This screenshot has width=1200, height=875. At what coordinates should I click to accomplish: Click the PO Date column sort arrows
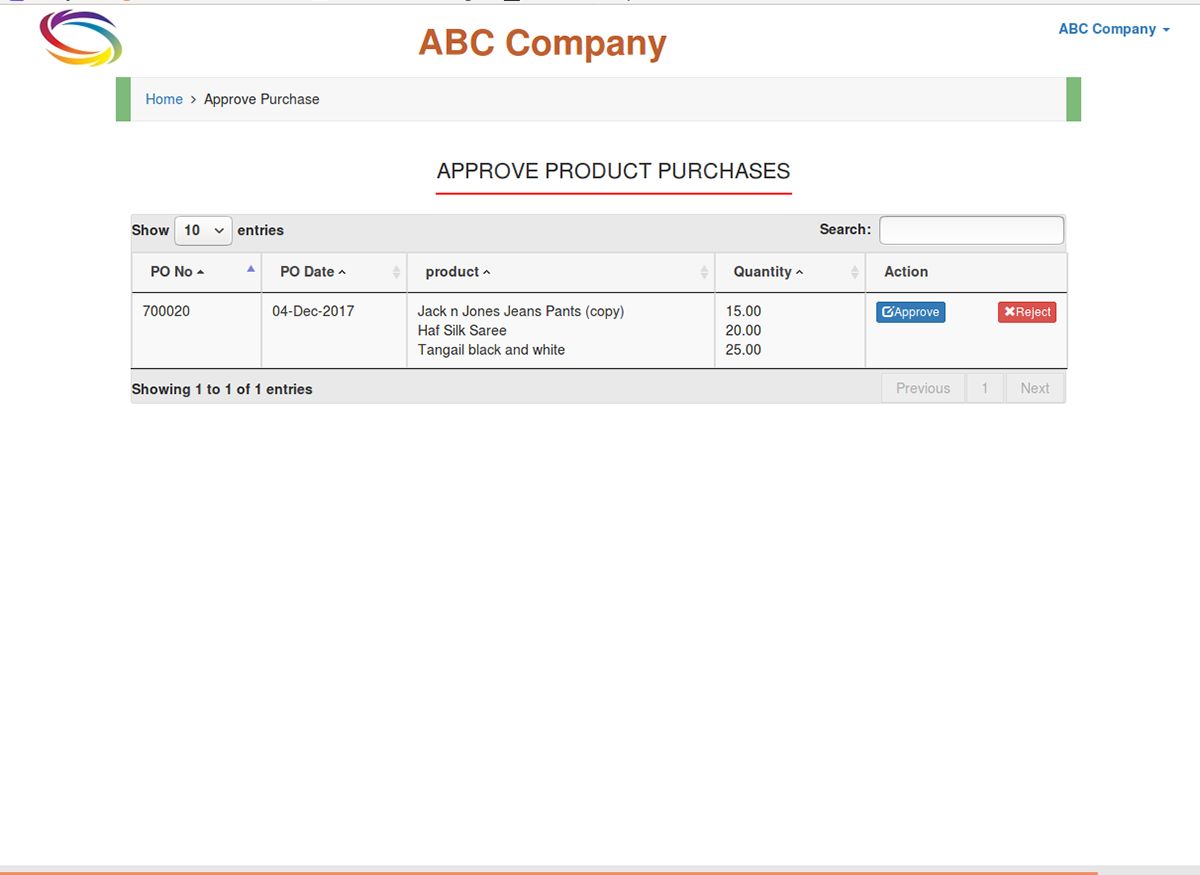click(x=396, y=272)
